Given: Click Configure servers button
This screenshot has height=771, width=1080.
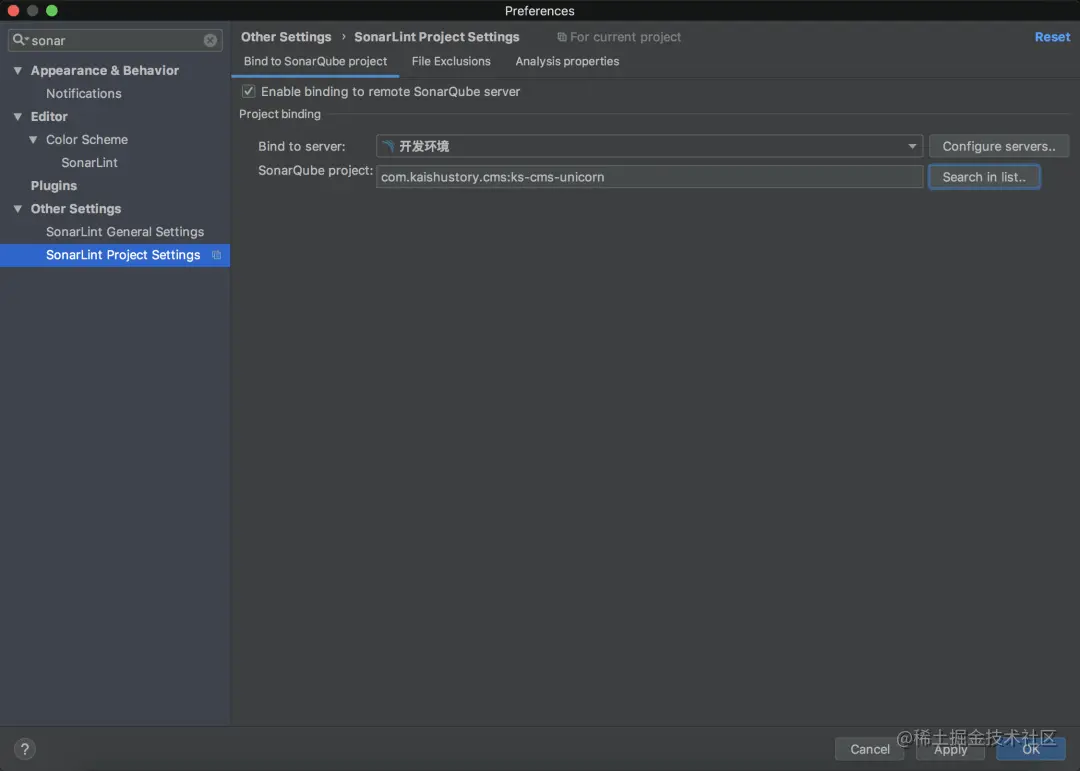Looking at the screenshot, I should [999, 146].
